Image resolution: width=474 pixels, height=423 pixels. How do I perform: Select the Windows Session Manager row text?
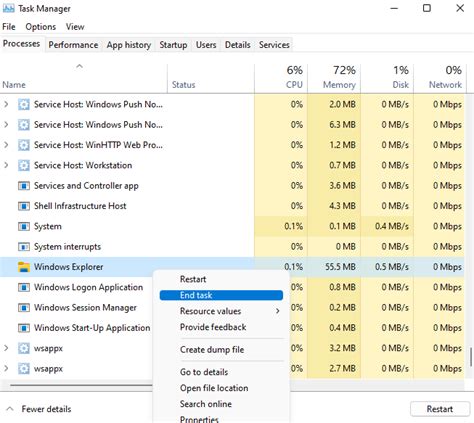pyautogui.click(x=85, y=307)
